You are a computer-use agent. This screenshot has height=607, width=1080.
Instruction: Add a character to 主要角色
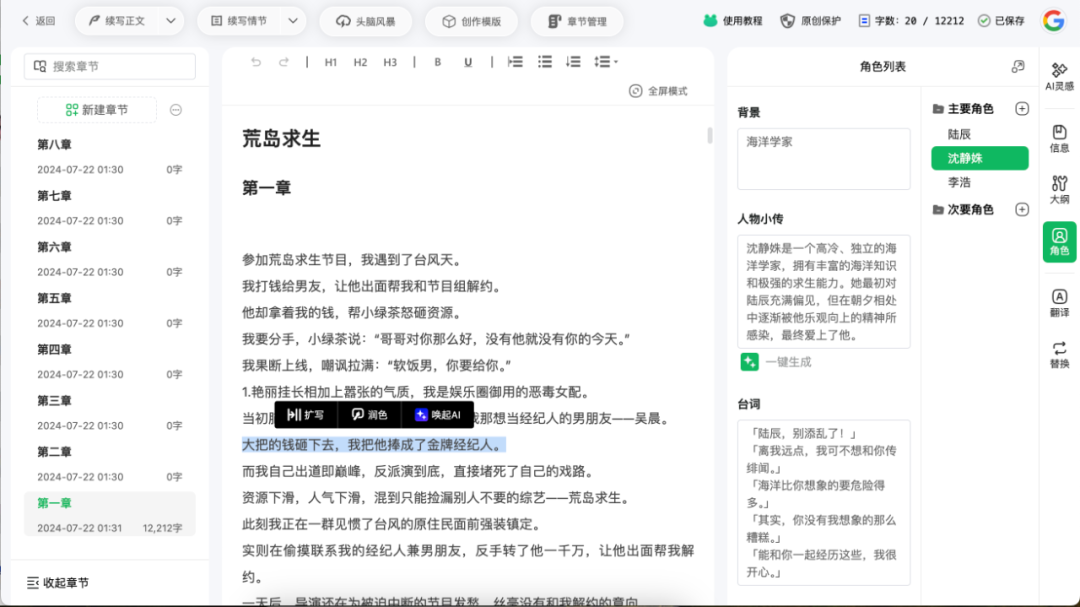[1022, 109]
